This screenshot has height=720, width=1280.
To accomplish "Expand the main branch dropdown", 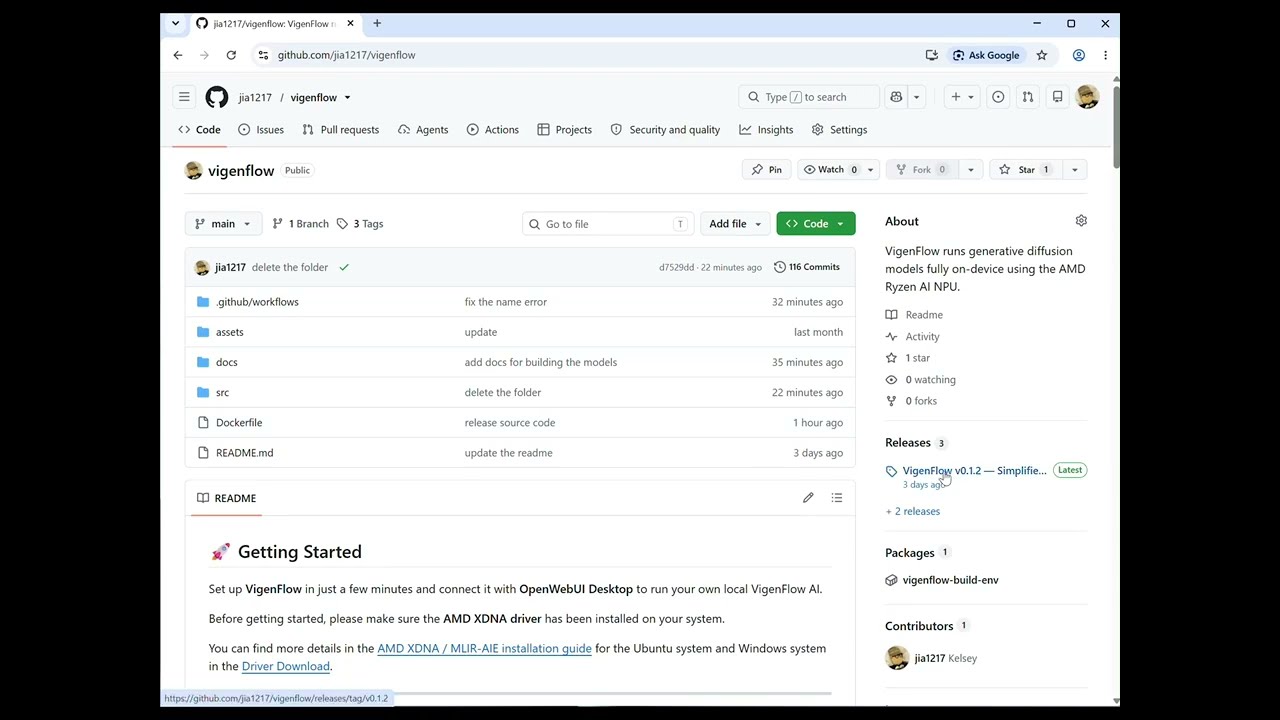I will pyautogui.click(x=223, y=224).
